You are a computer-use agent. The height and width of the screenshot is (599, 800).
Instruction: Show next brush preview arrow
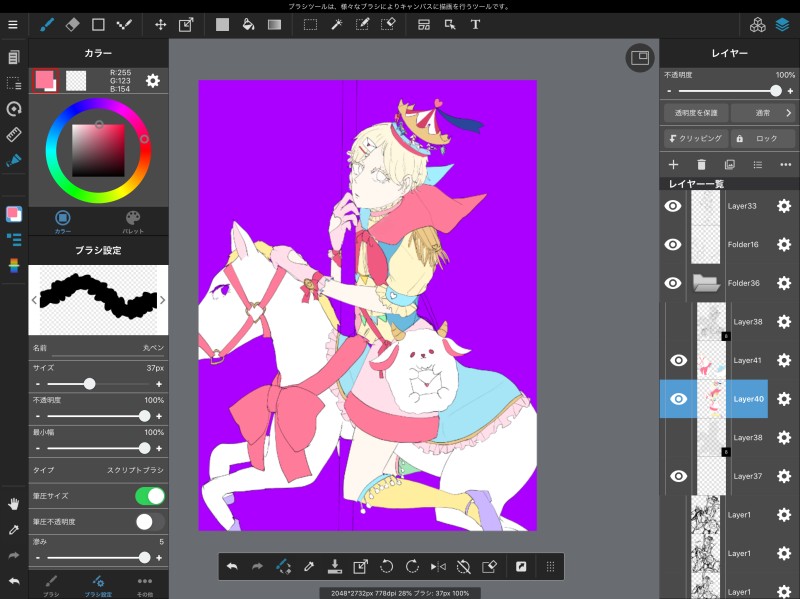click(162, 300)
